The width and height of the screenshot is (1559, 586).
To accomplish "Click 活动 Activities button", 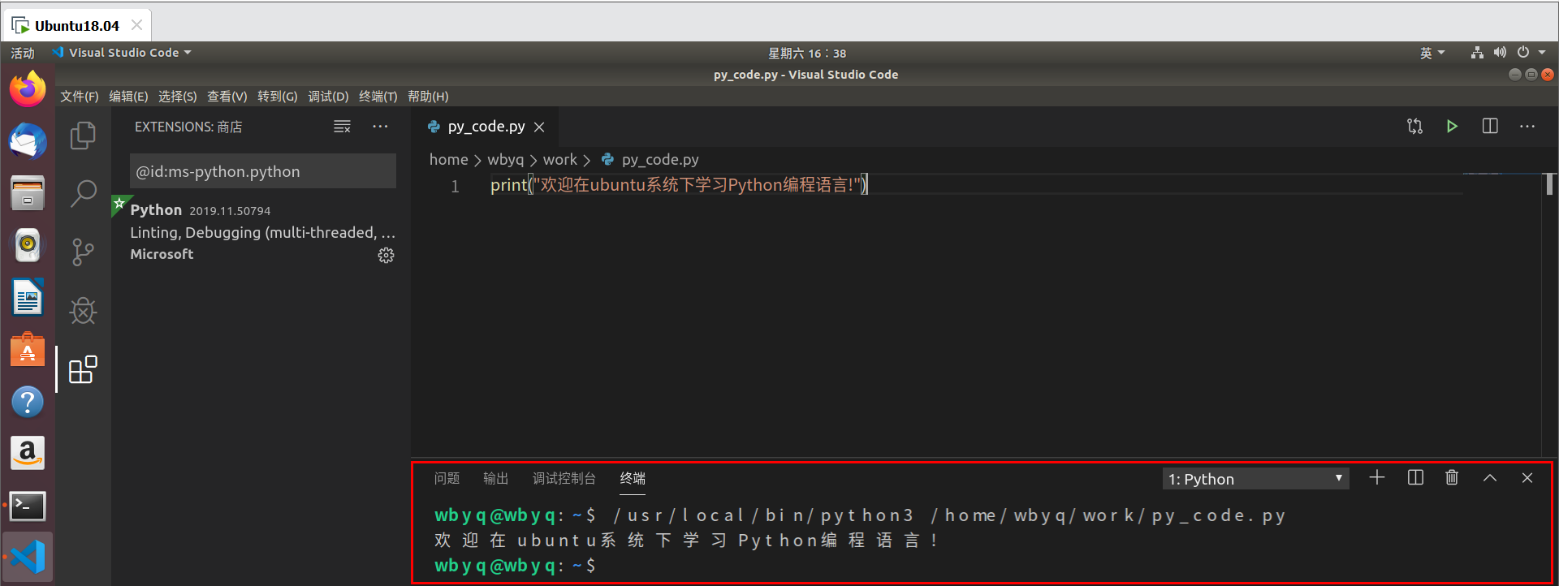I will point(22,53).
